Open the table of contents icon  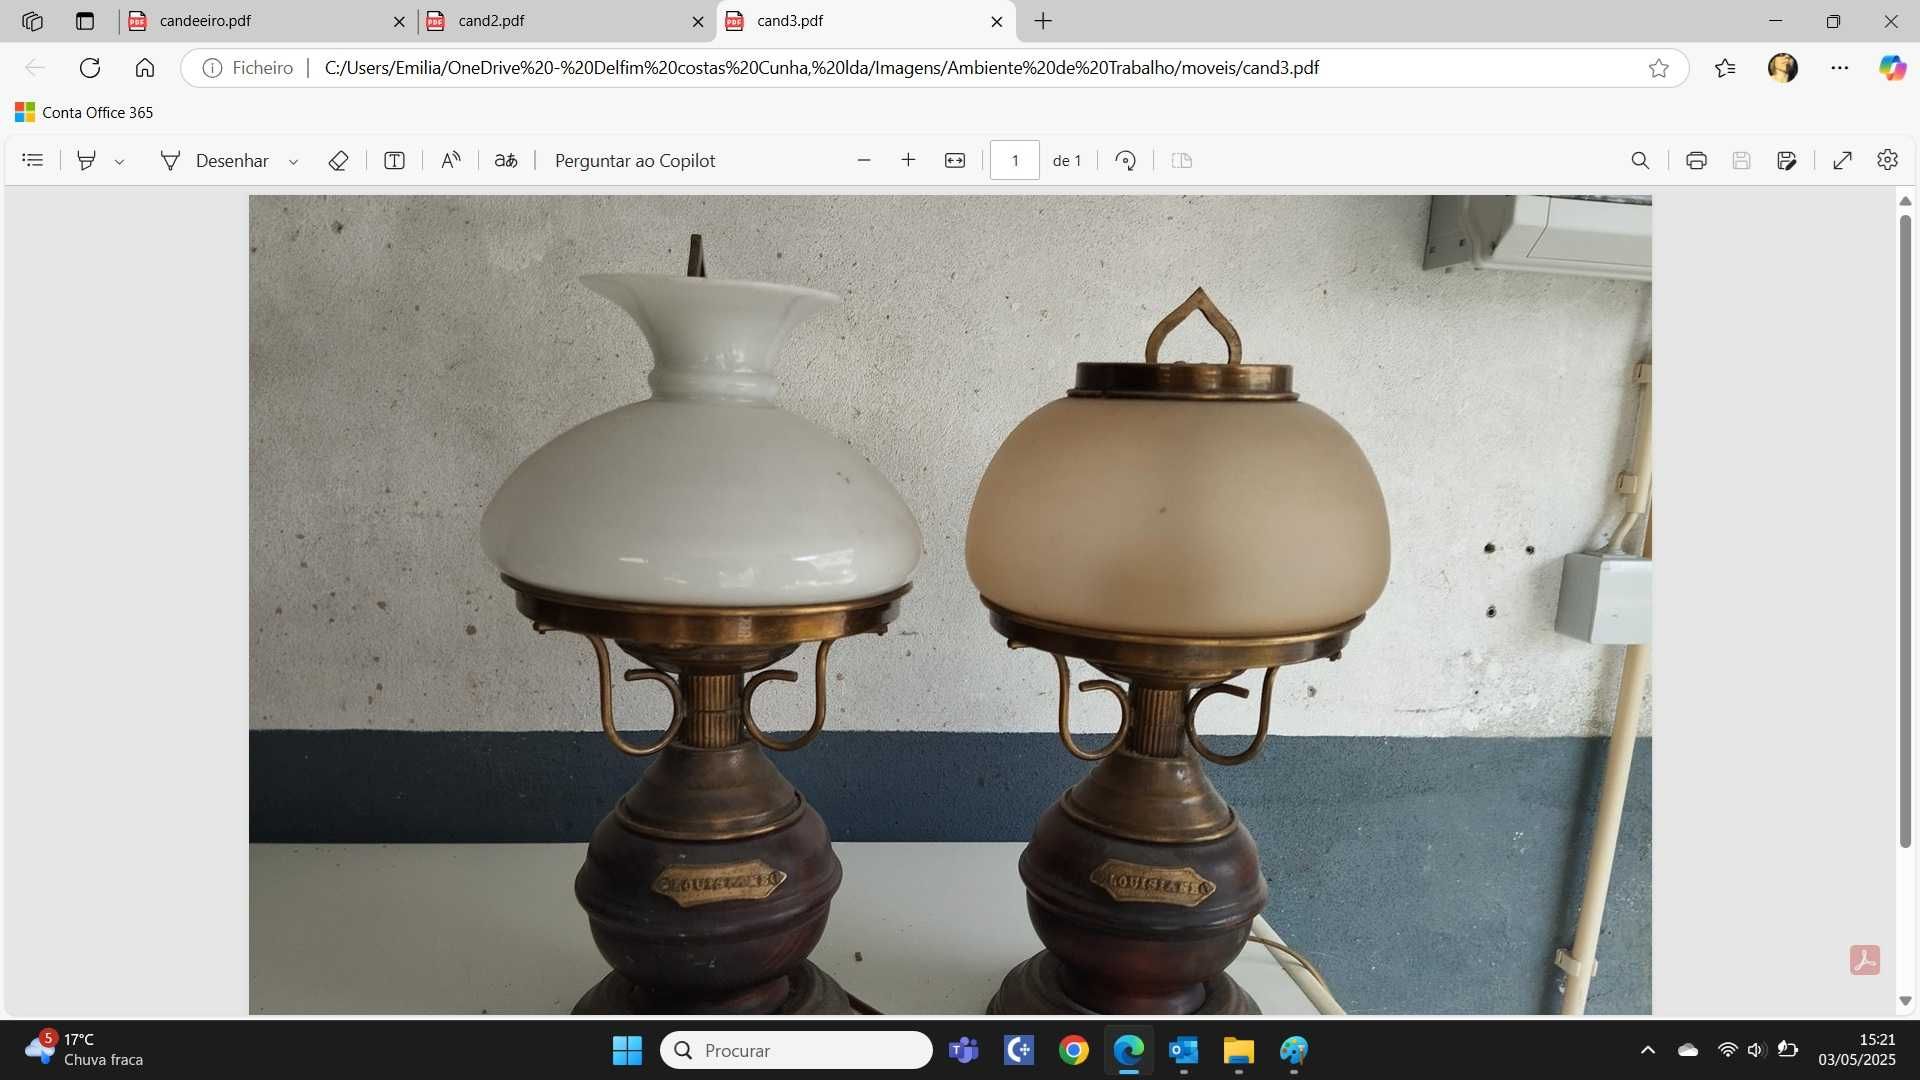[33, 160]
